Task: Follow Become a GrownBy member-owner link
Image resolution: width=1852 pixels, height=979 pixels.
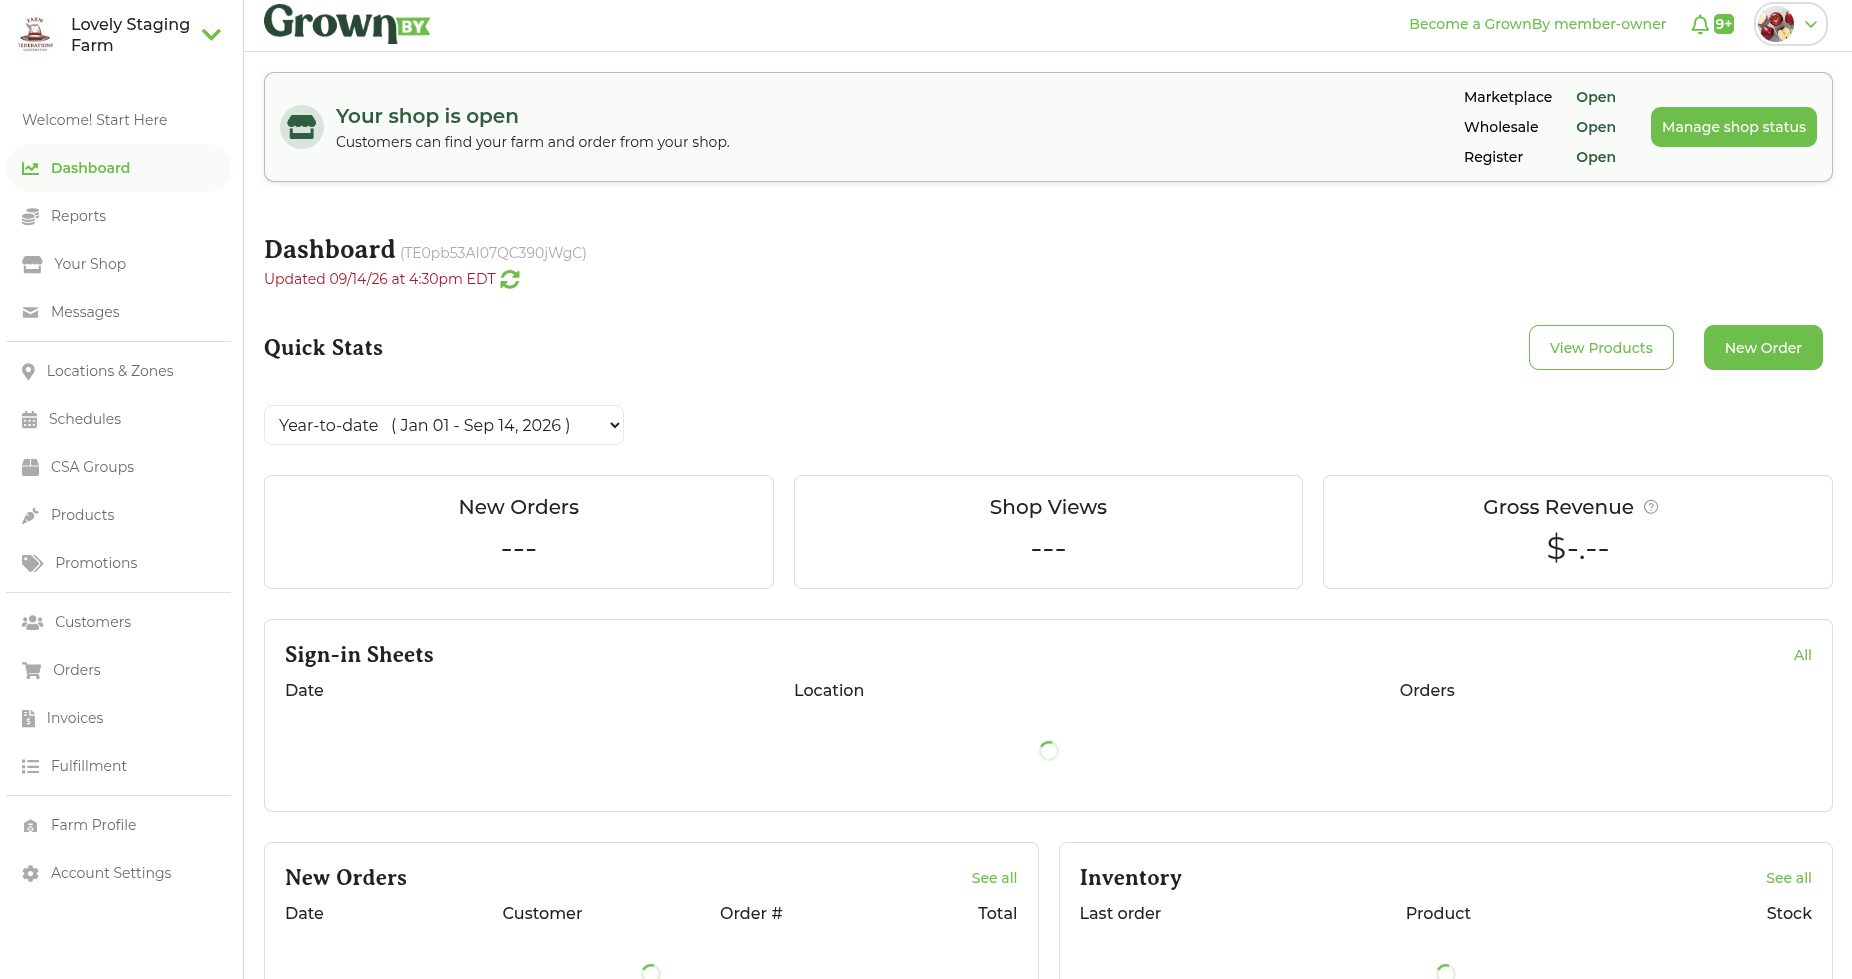Action: tap(1537, 24)
